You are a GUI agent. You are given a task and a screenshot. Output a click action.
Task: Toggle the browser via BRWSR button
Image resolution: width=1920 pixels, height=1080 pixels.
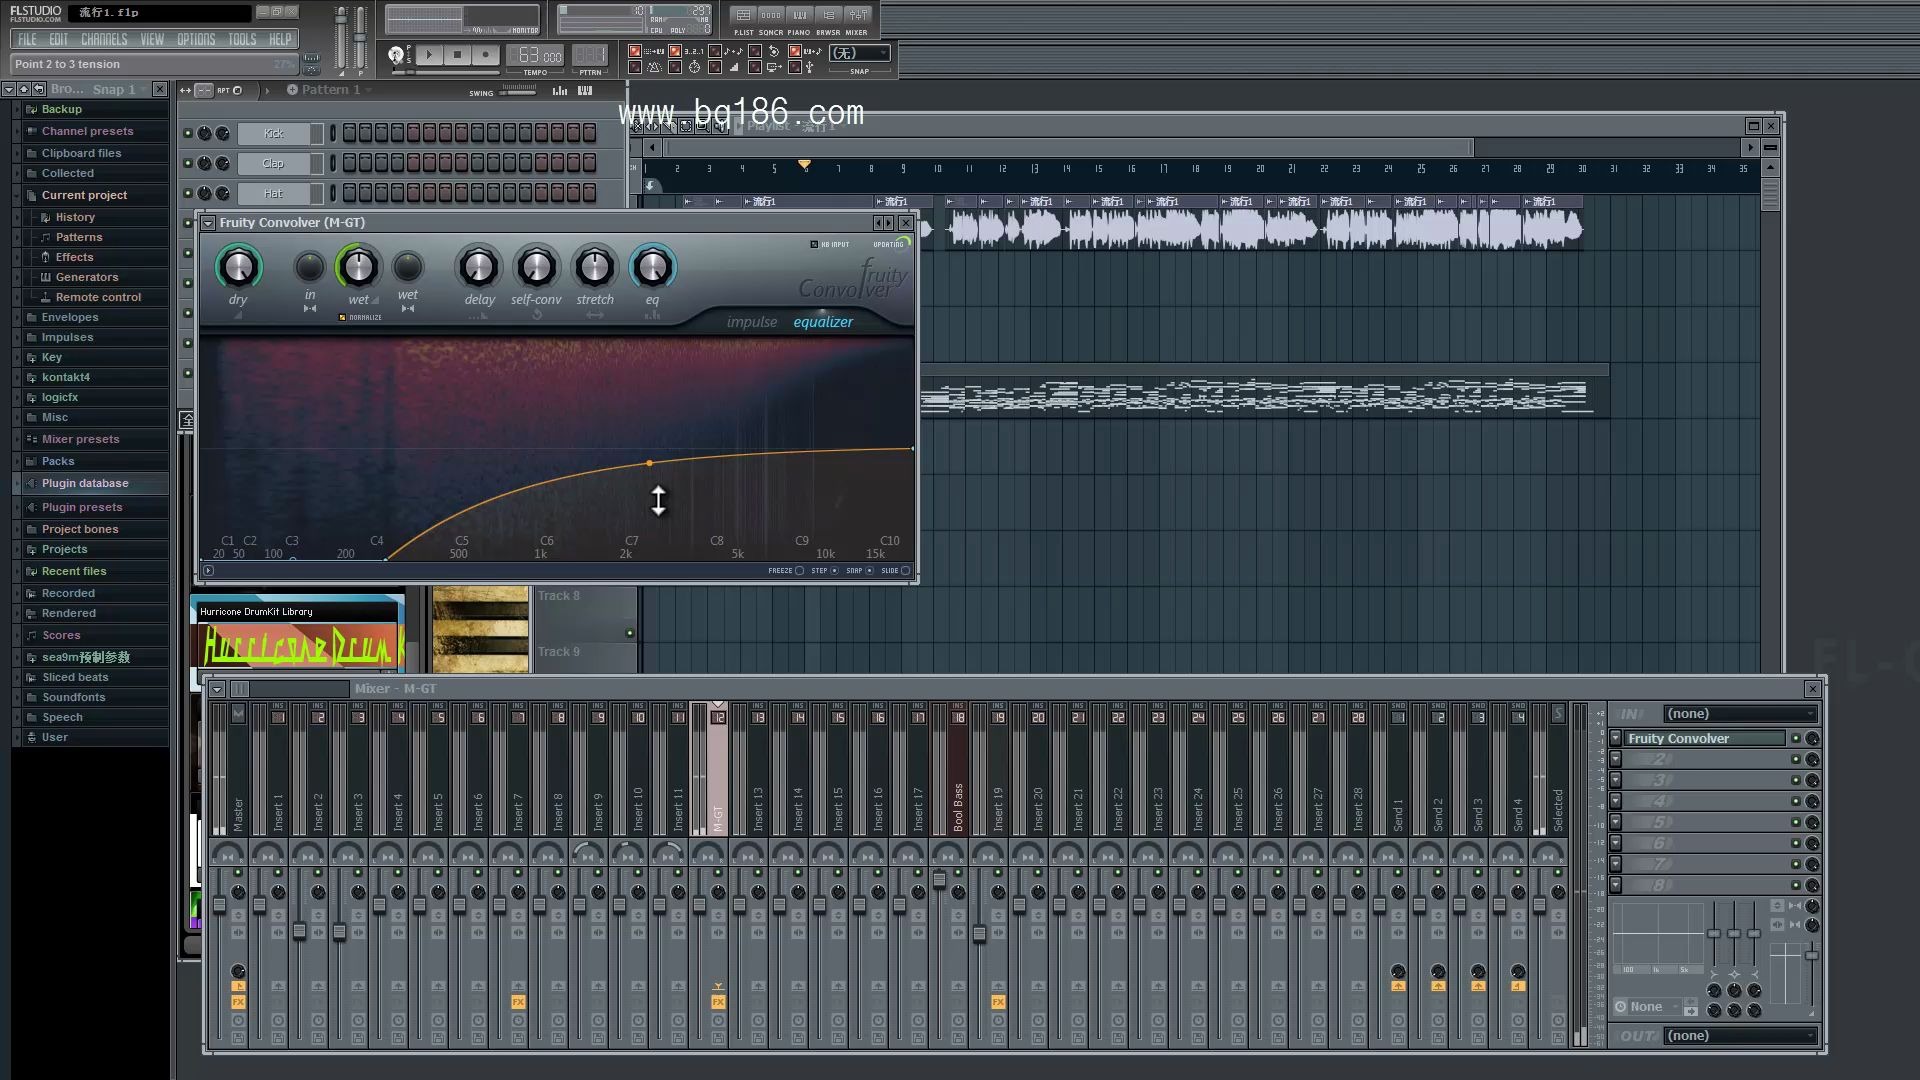click(x=828, y=16)
